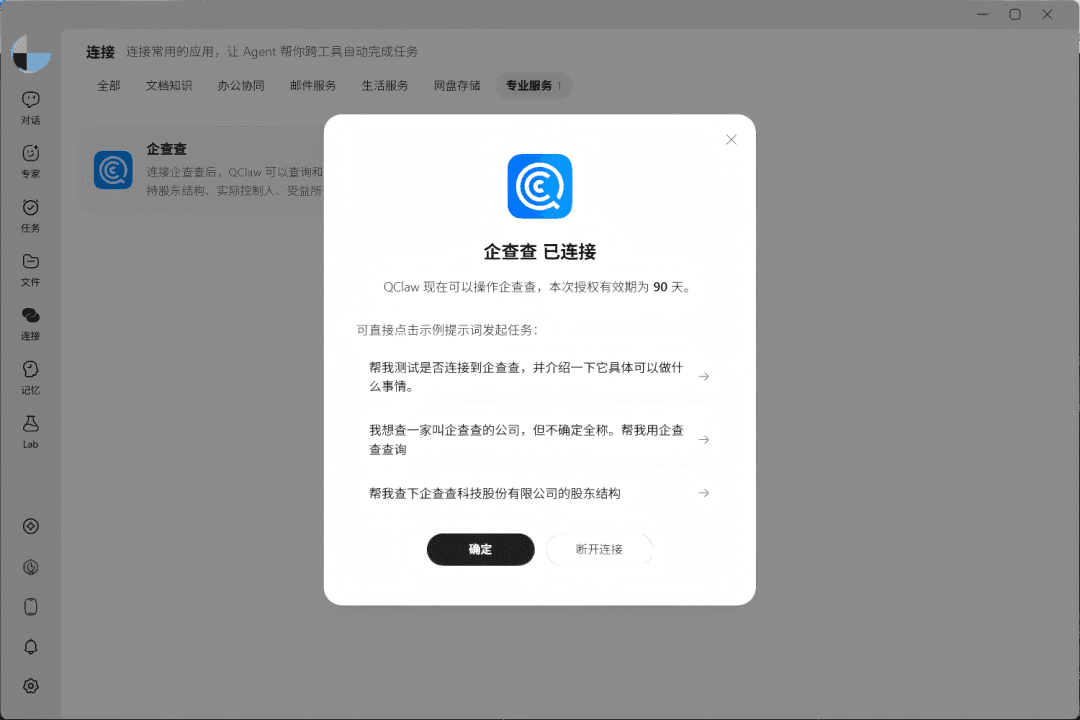Close the application window
The image size is (1080, 720).
click(1047, 14)
